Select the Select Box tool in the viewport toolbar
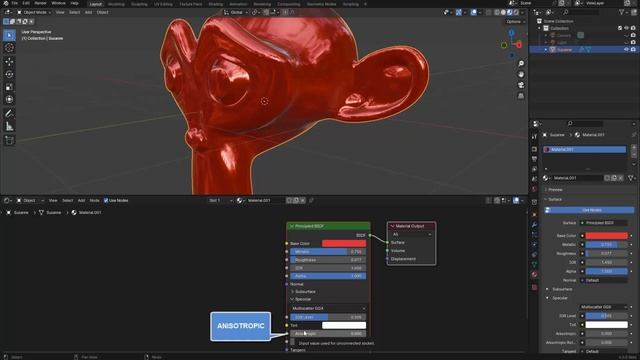 tap(9, 35)
